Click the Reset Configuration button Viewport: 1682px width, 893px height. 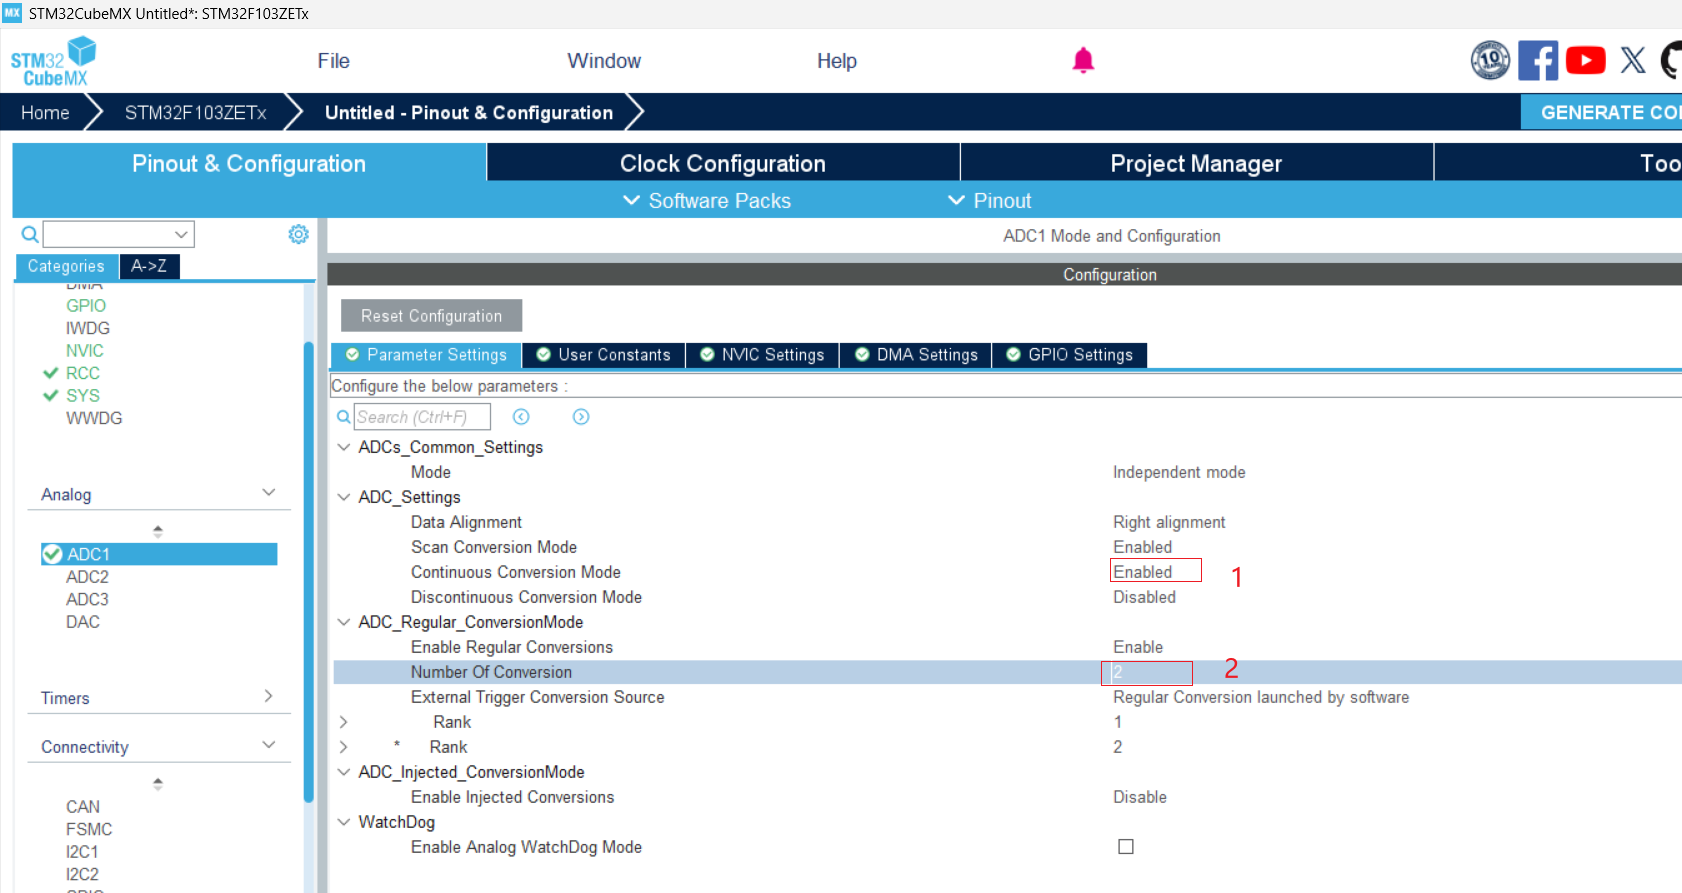coord(431,316)
